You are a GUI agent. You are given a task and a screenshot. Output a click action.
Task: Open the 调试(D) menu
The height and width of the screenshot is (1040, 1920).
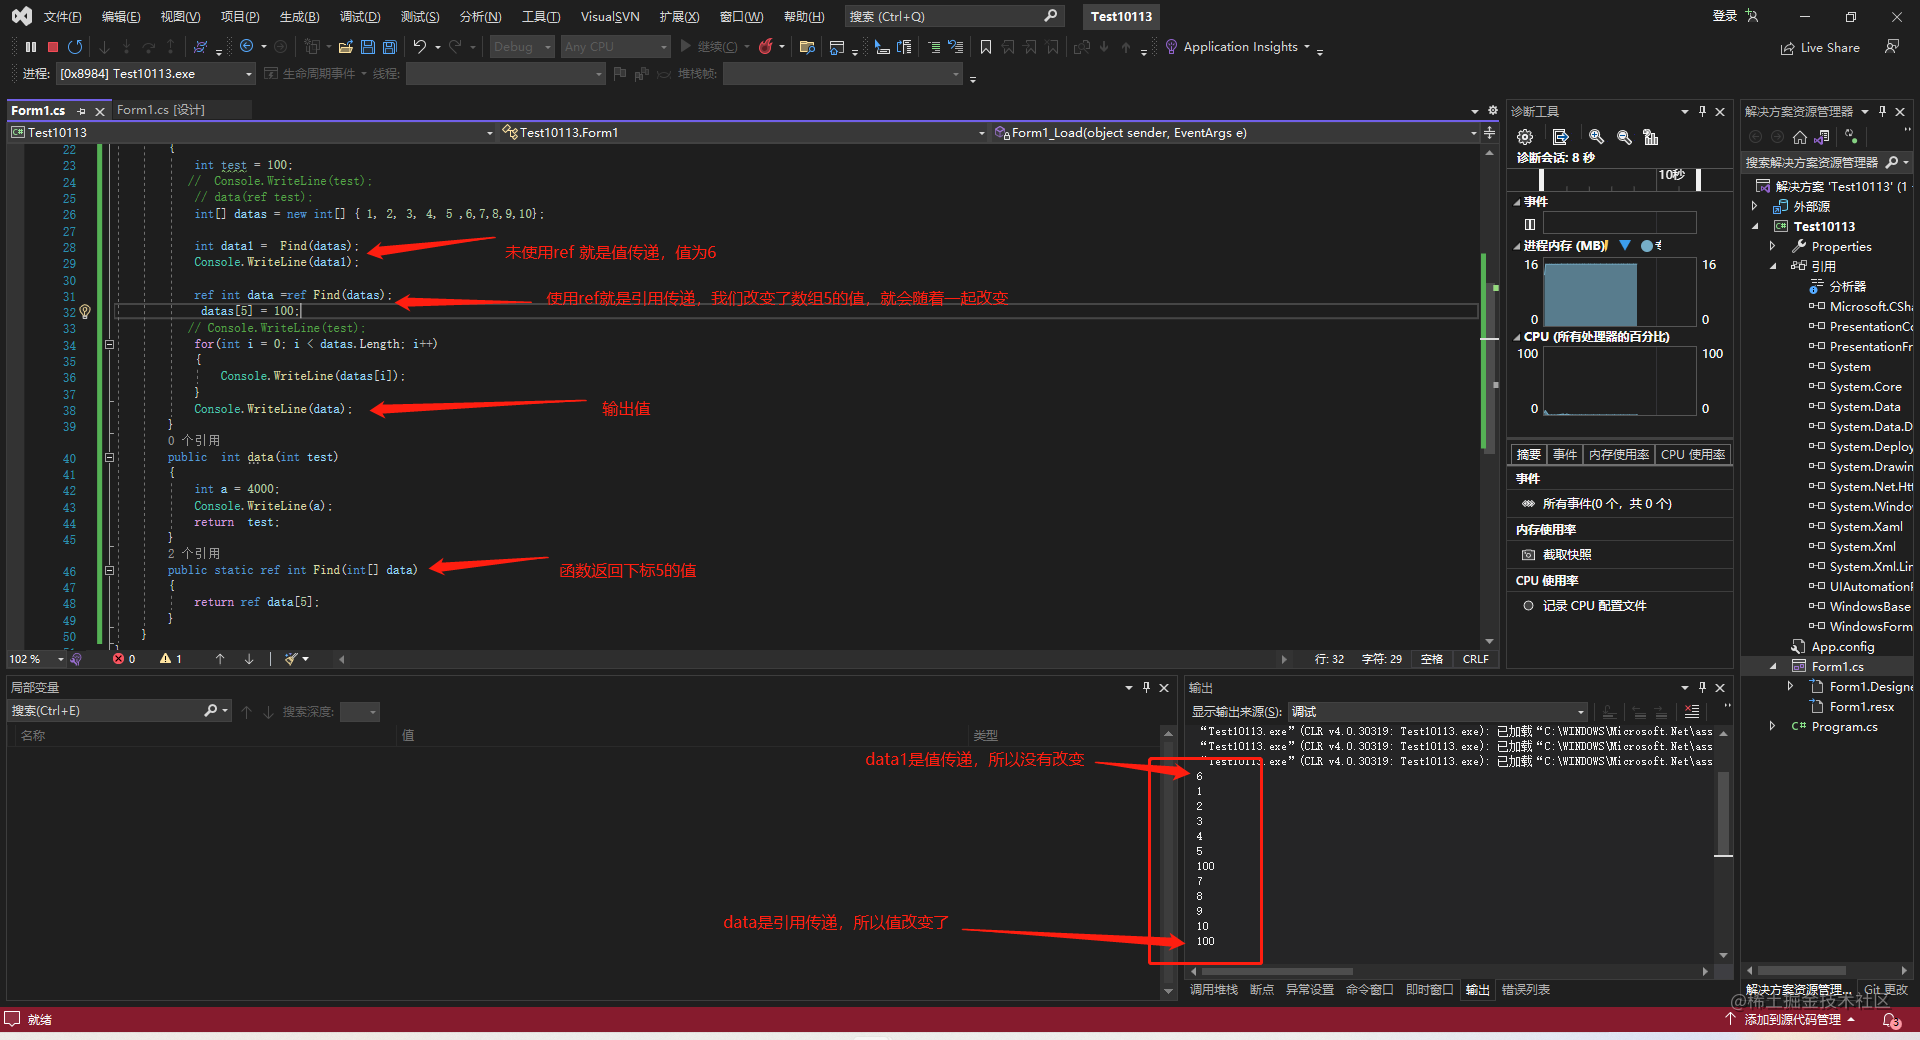(x=360, y=16)
